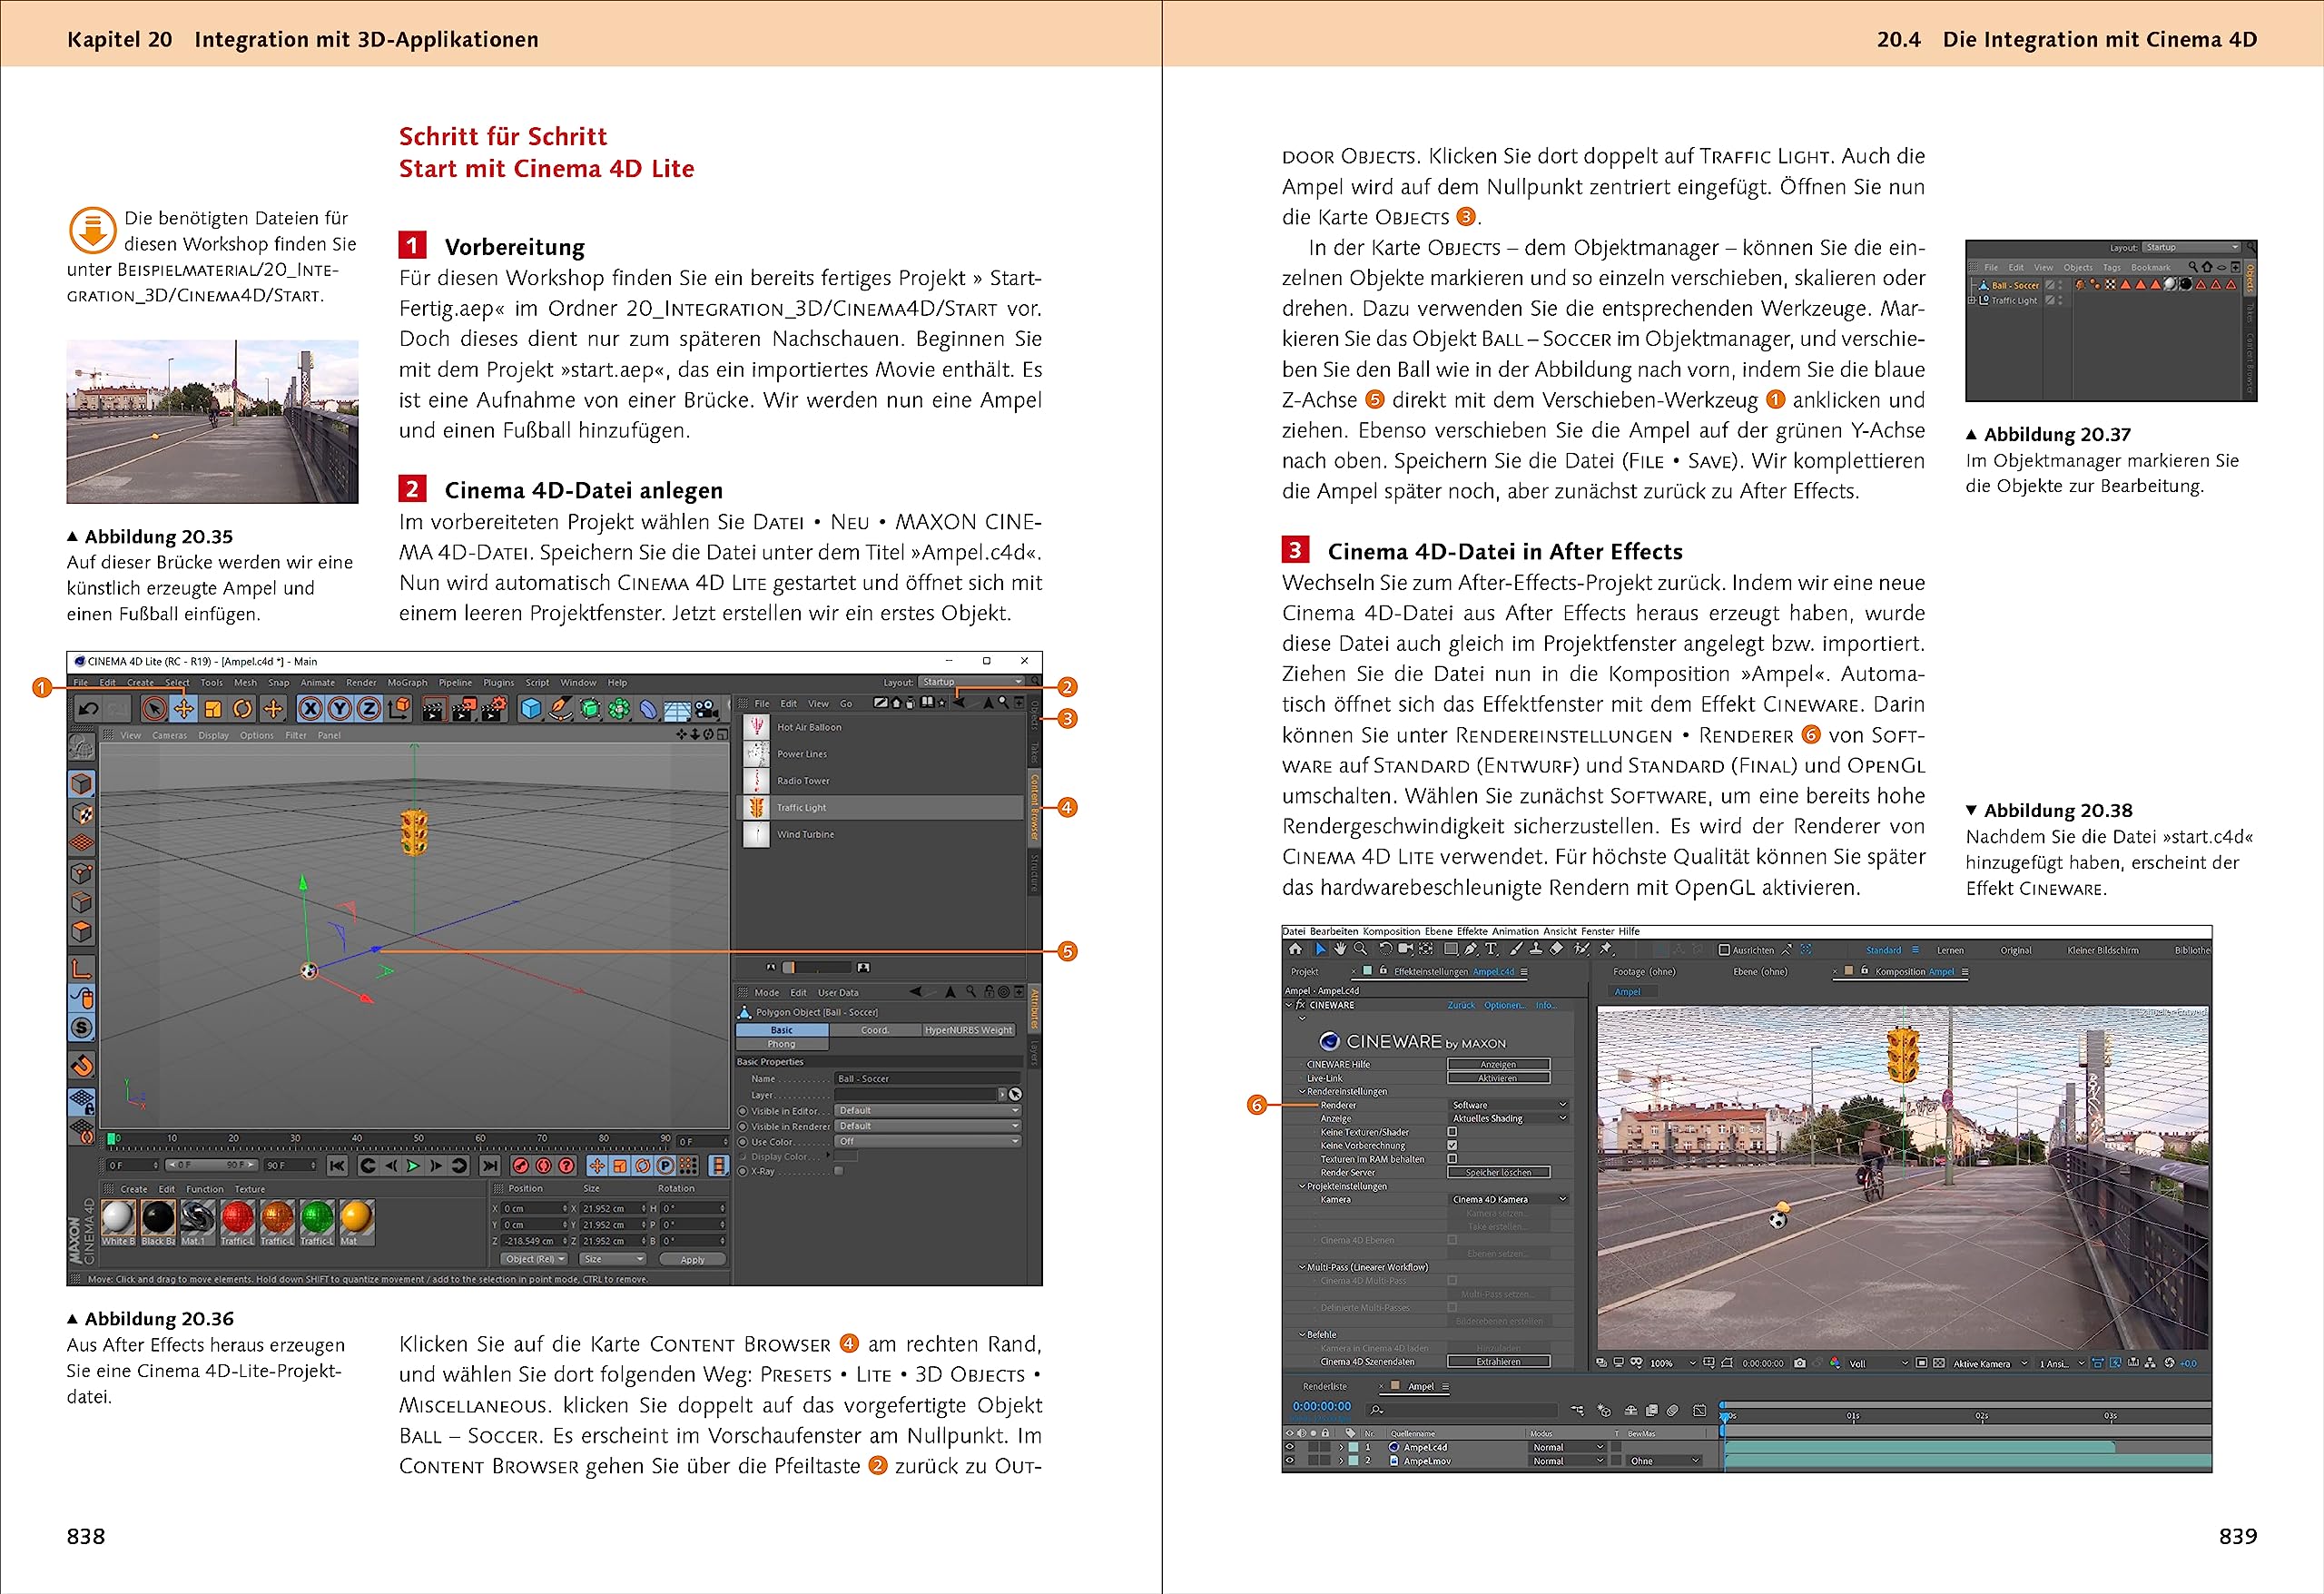2324x1594 pixels.
Task: Click the Speicher löschen button
Action: coord(1498,1173)
